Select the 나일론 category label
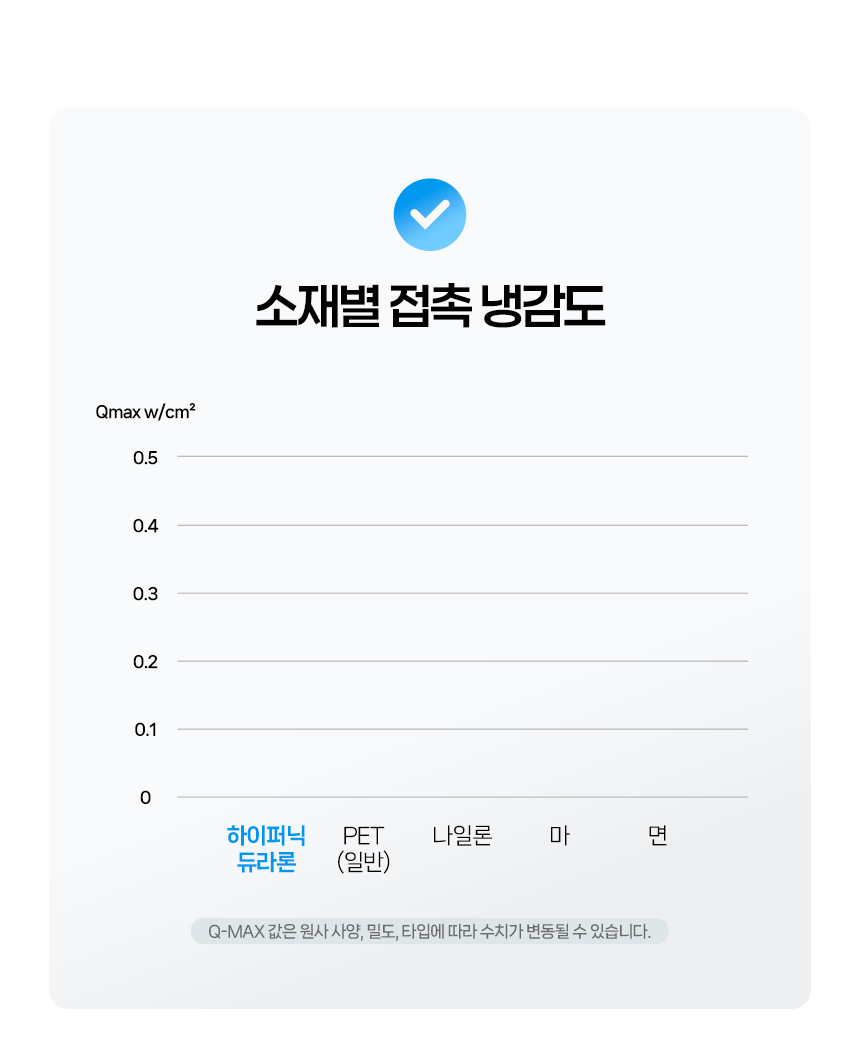Viewport: 860px width, 1044px height. point(462,835)
